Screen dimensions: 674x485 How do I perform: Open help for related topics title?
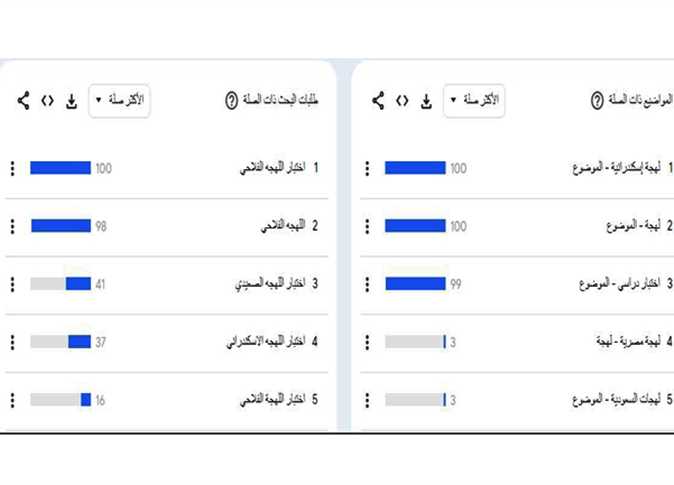(597, 101)
